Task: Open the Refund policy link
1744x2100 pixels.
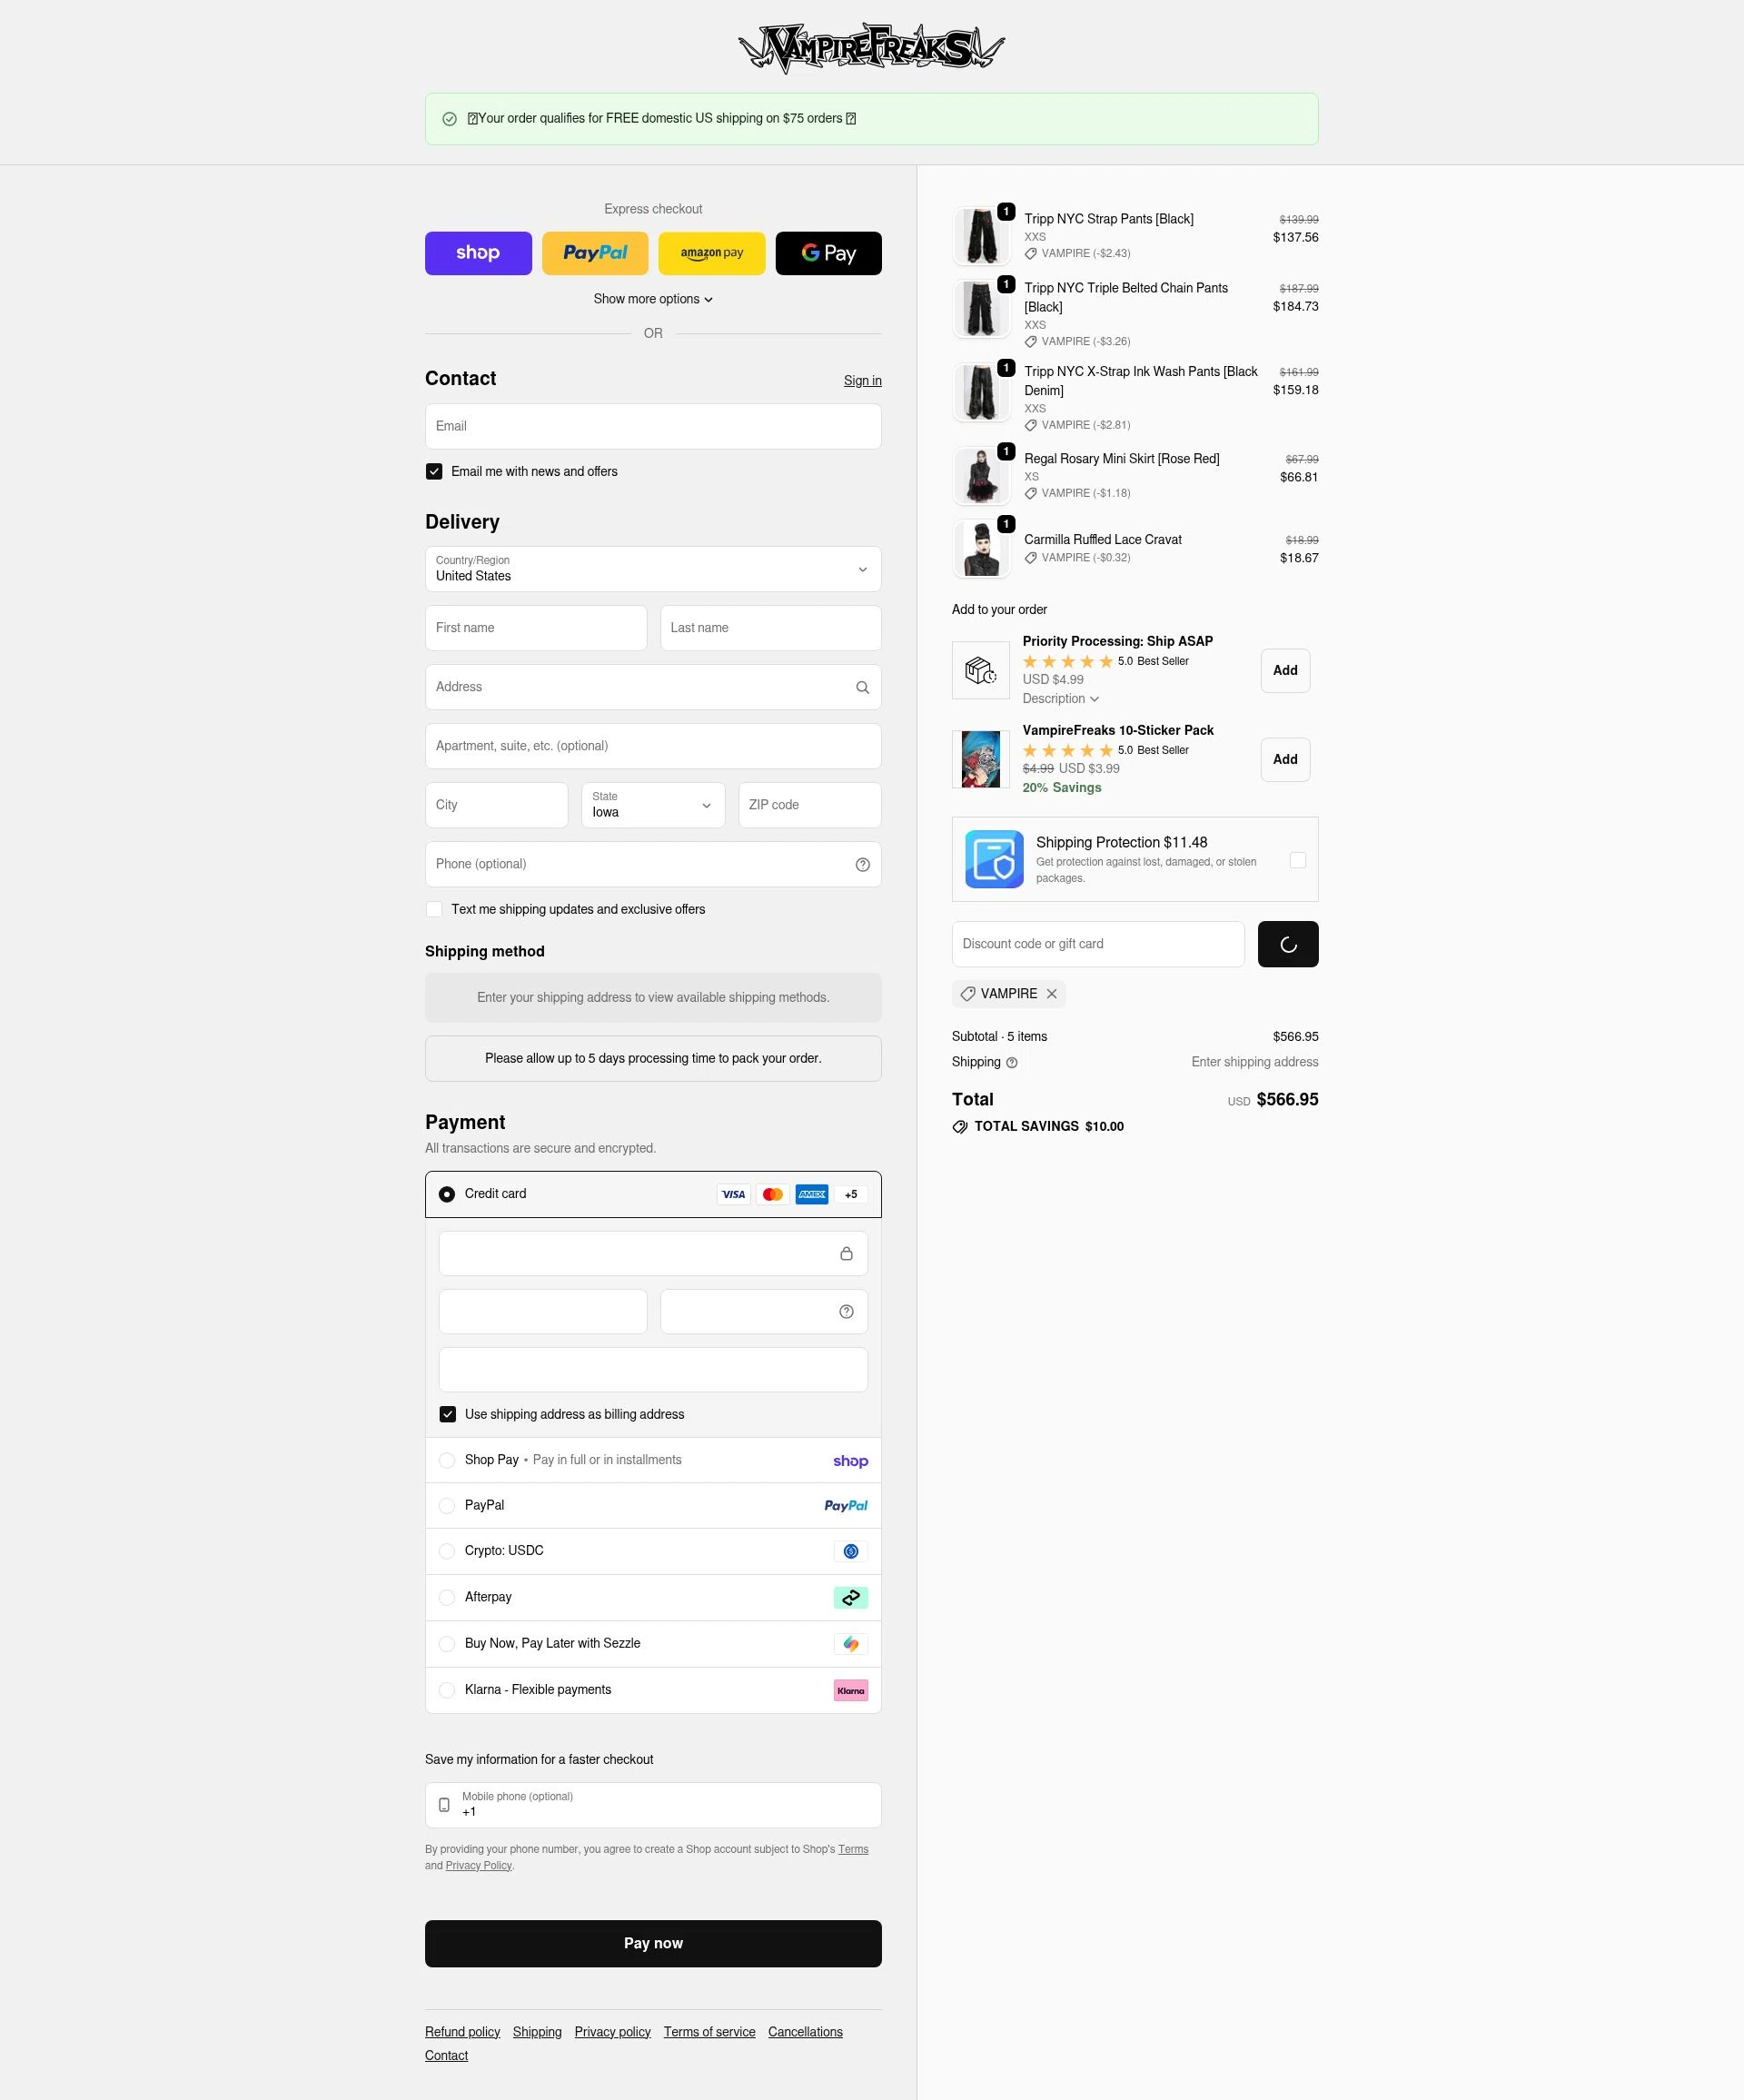Action: click(462, 2032)
